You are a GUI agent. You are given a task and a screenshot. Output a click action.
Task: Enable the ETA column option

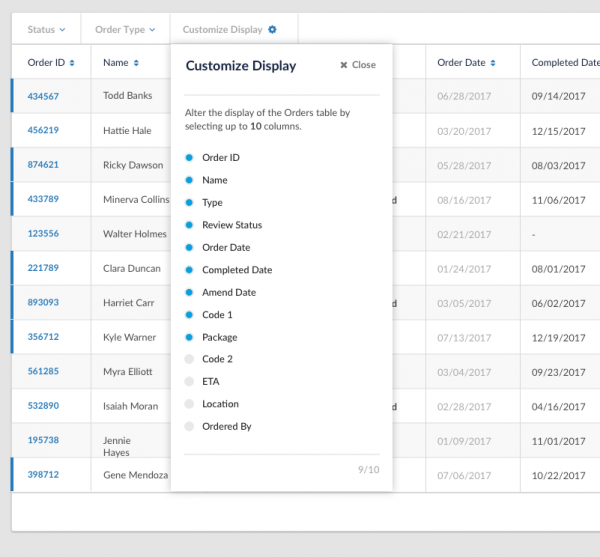189,382
